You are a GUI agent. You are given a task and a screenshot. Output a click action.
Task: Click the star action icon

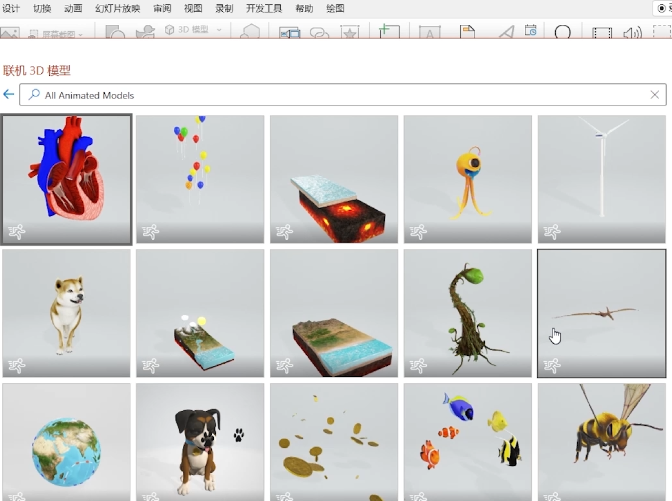click(350, 32)
